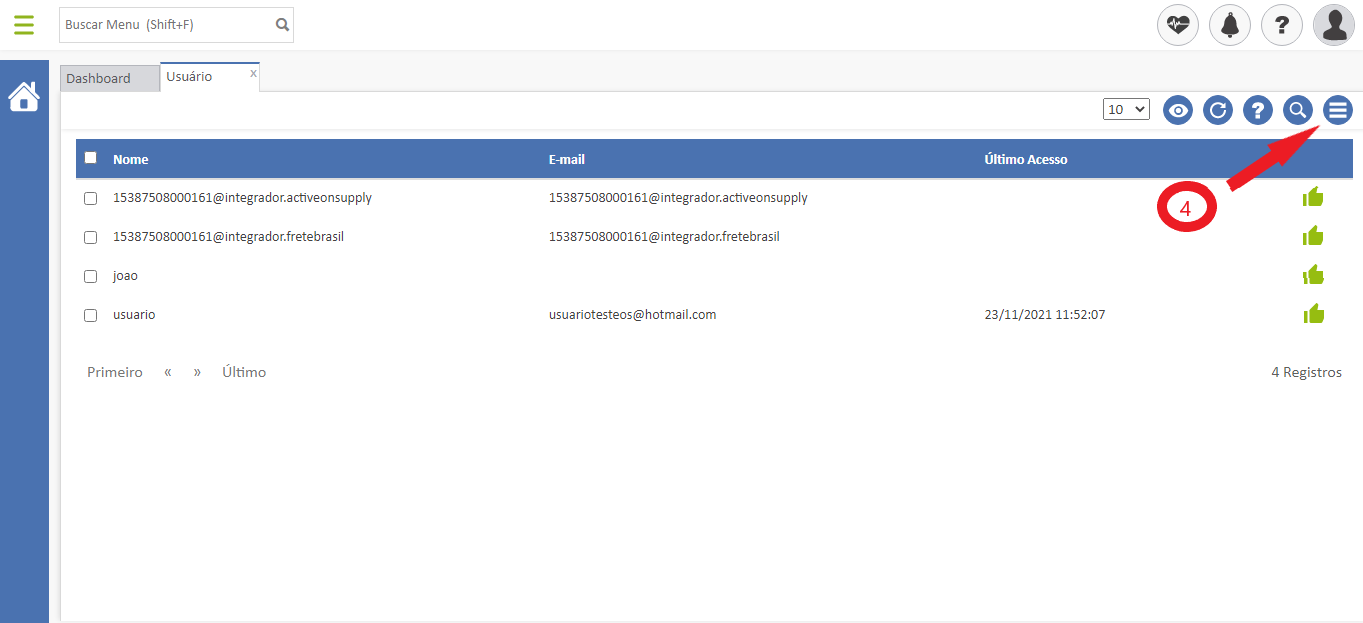Click the health monitor heartbeat icon
The image size is (1363, 623).
[1178, 25]
